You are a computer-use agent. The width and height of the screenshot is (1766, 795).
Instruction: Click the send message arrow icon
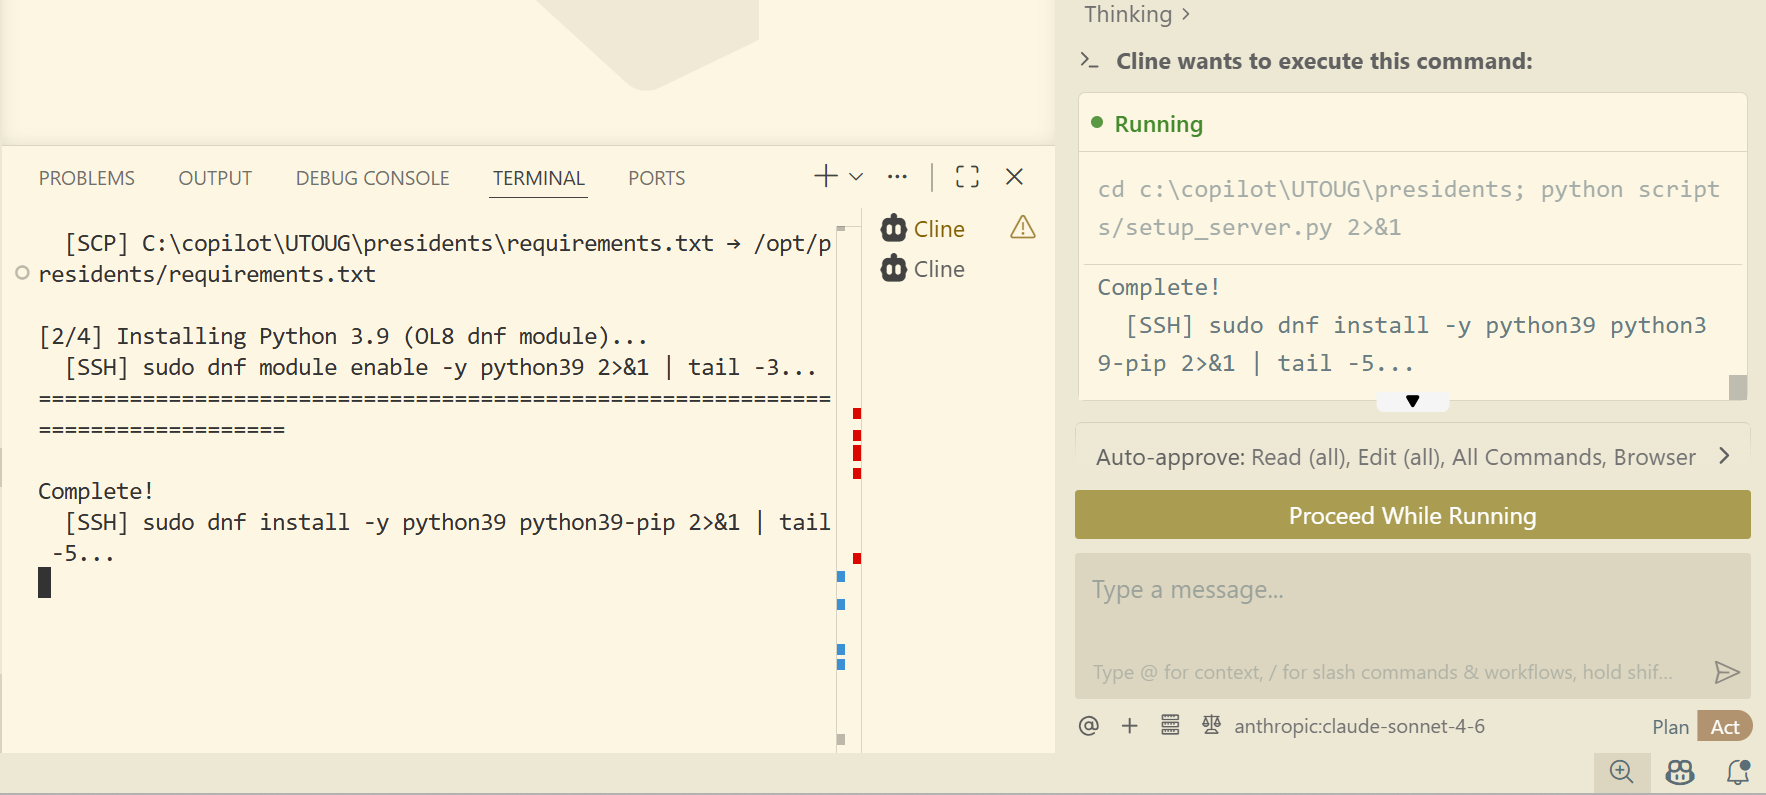coord(1726,672)
